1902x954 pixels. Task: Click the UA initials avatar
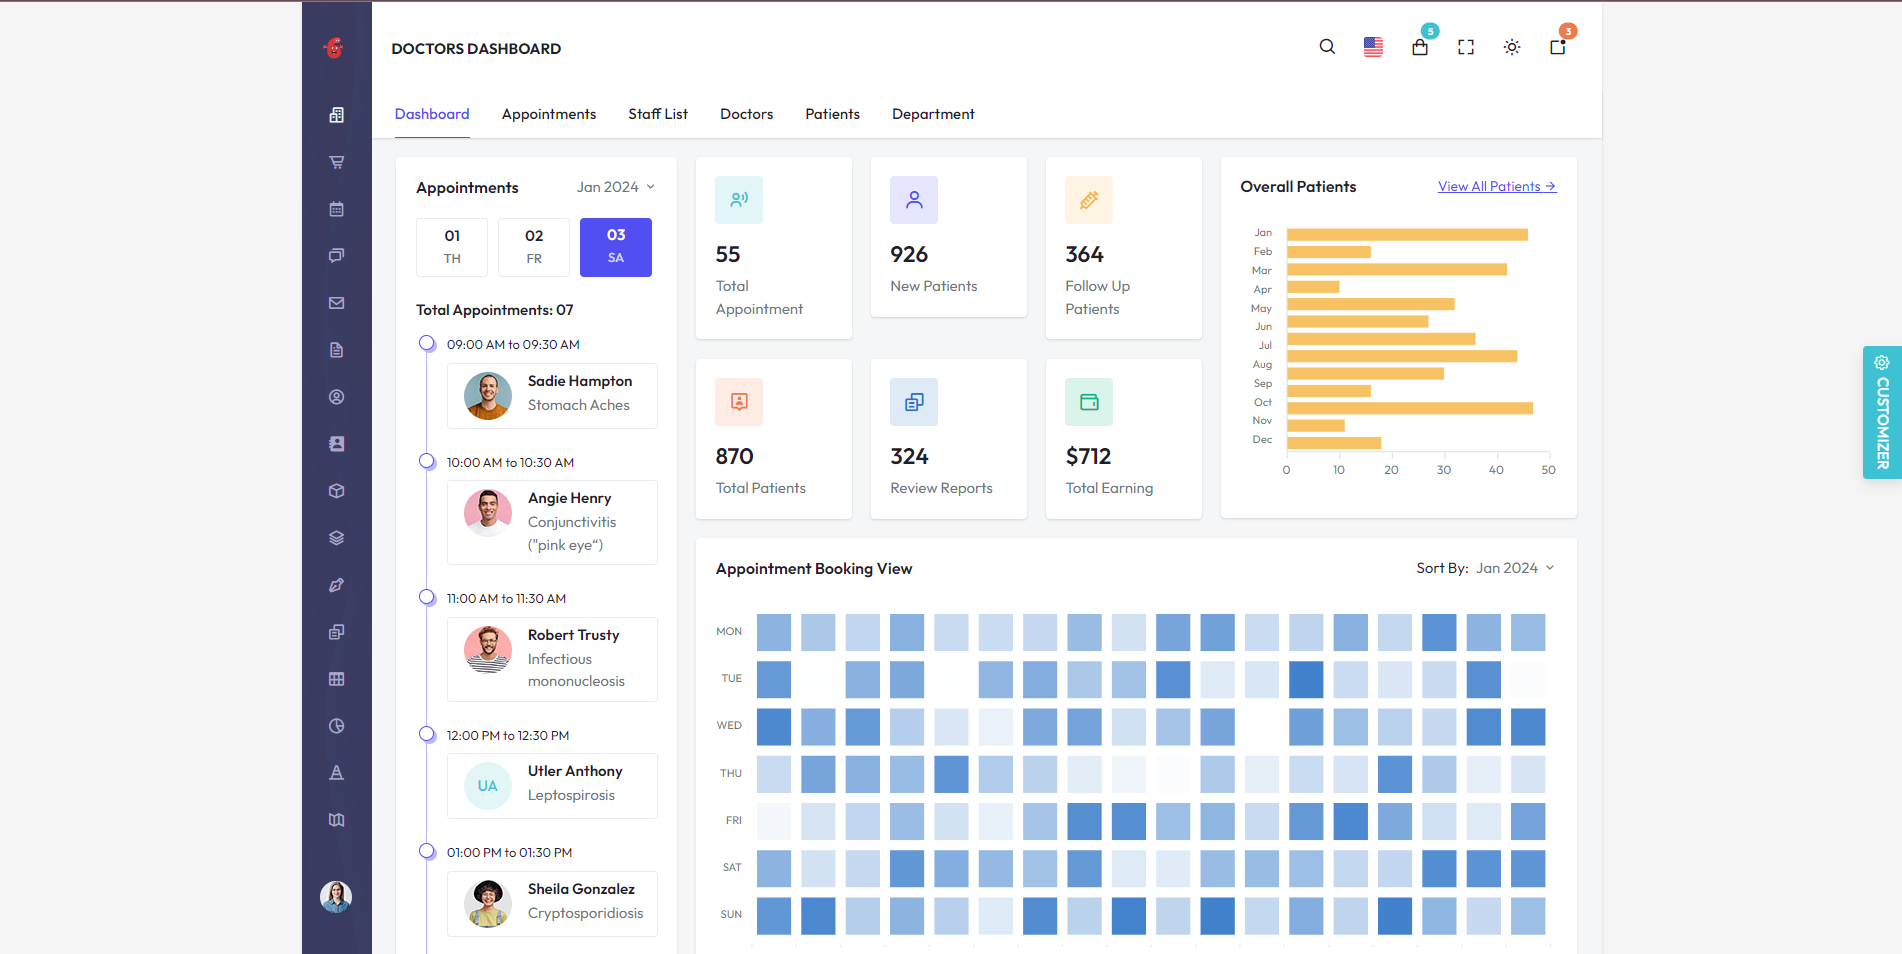point(488,786)
